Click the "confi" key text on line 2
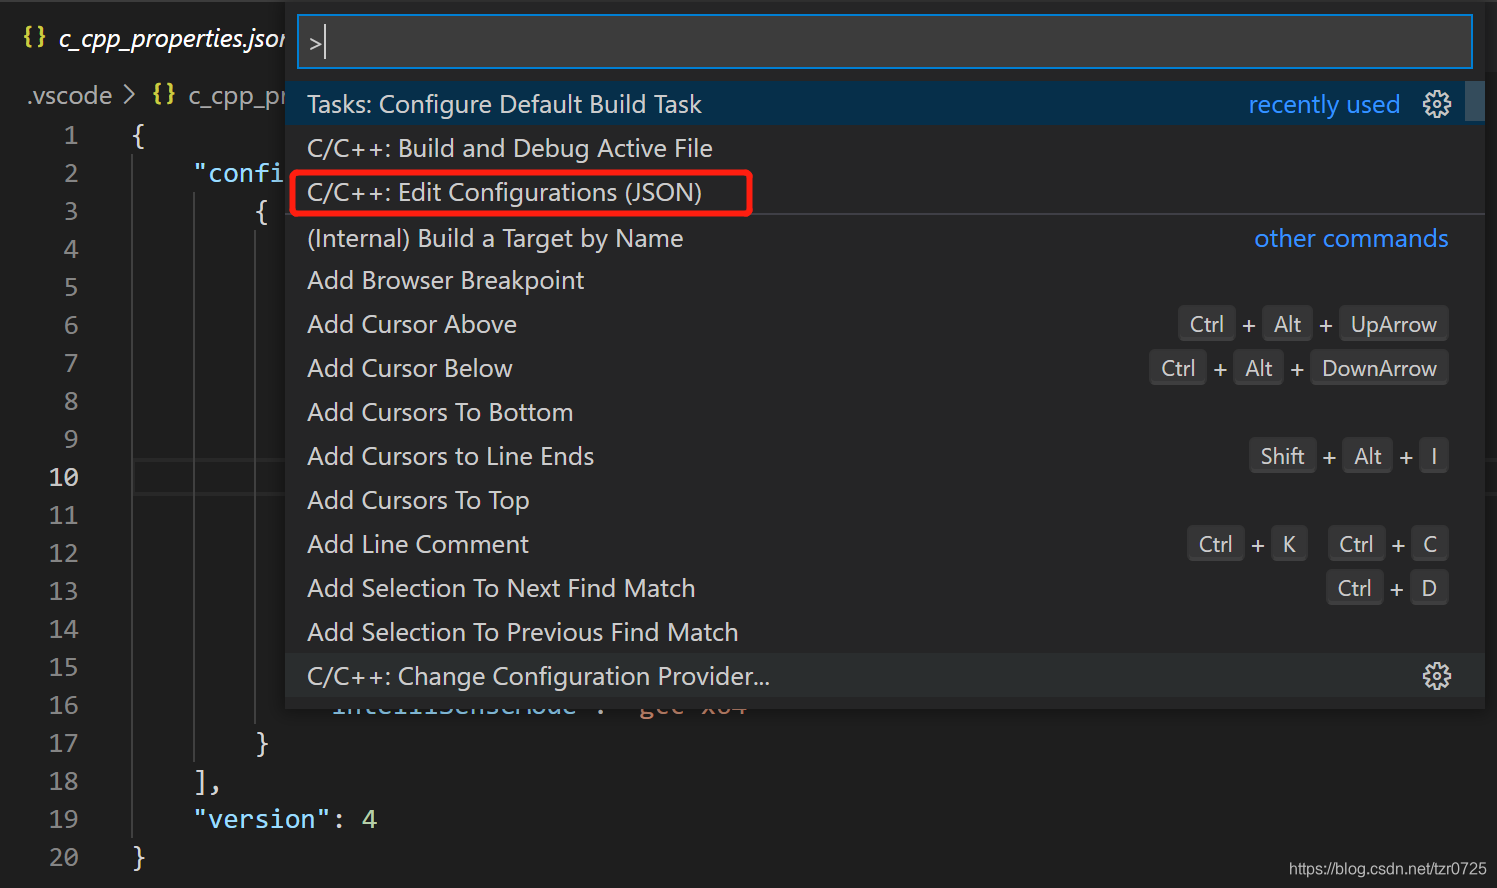Image resolution: width=1497 pixels, height=888 pixels. tap(239, 173)
